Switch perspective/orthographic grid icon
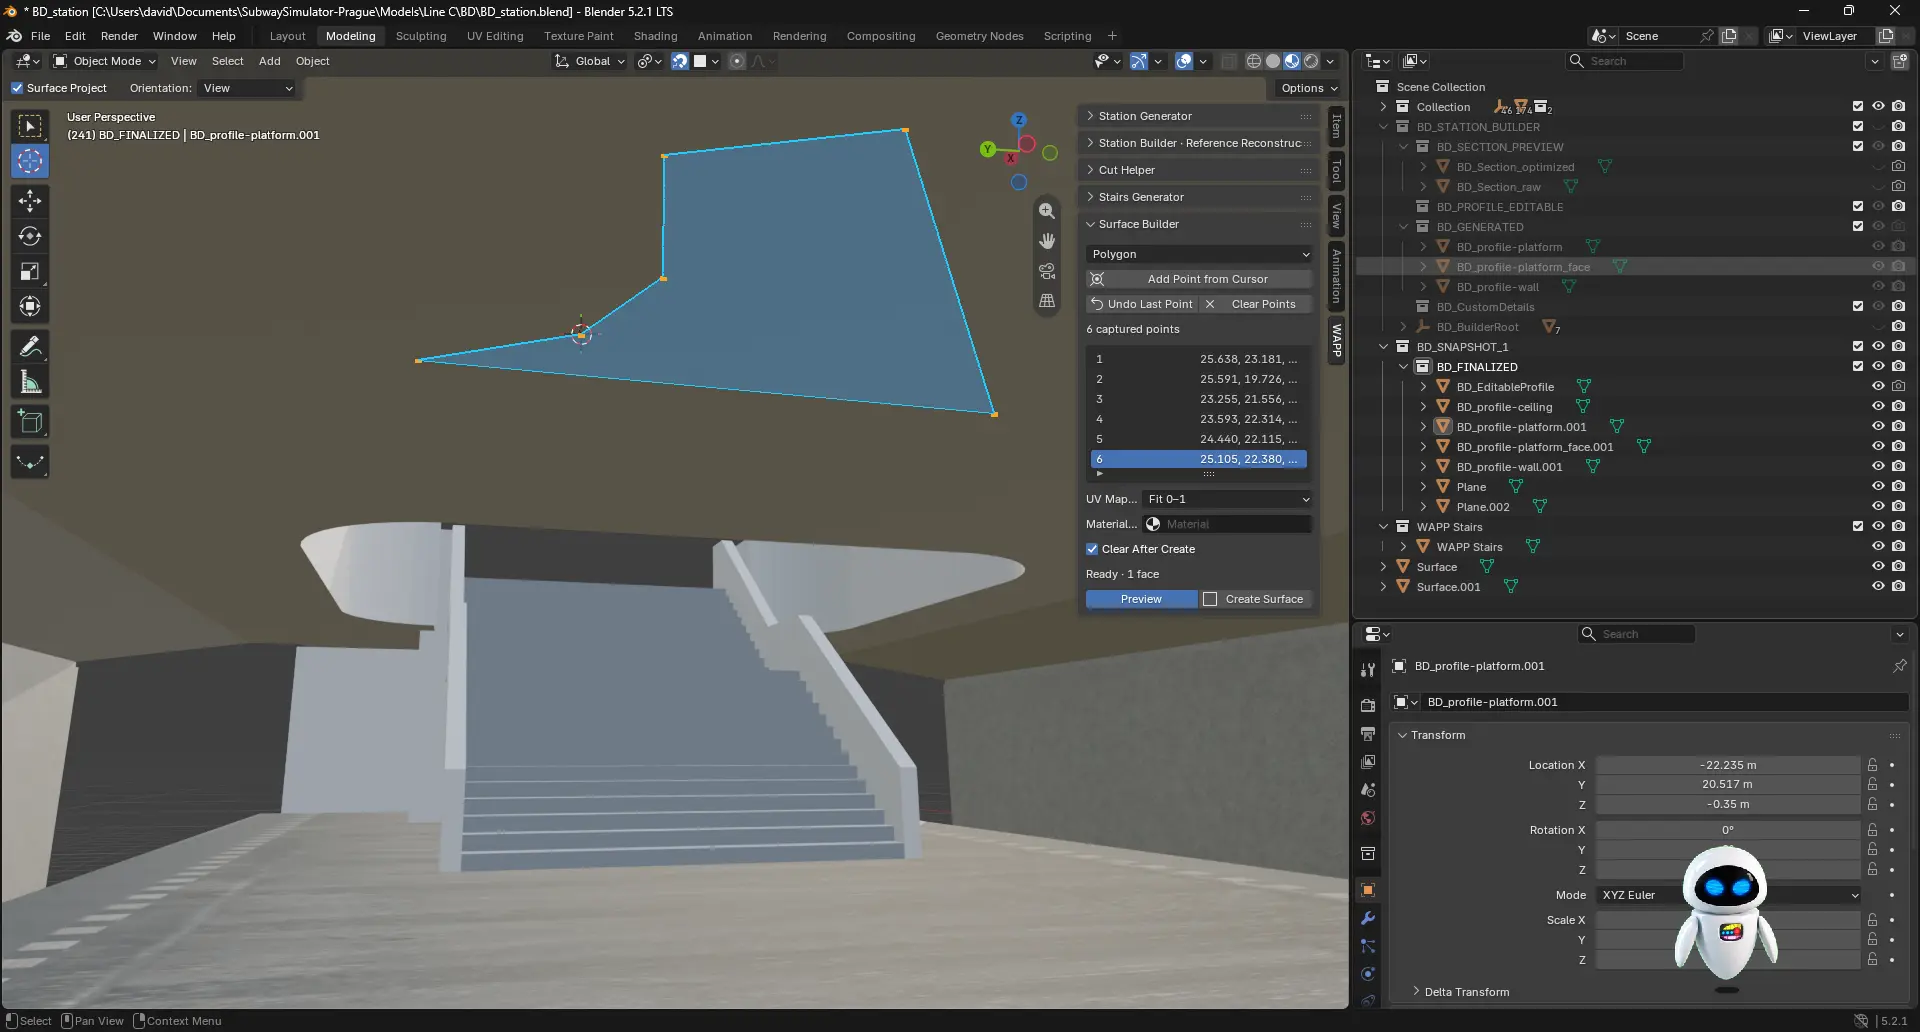1920x1032 pixels. (1047, 301)
